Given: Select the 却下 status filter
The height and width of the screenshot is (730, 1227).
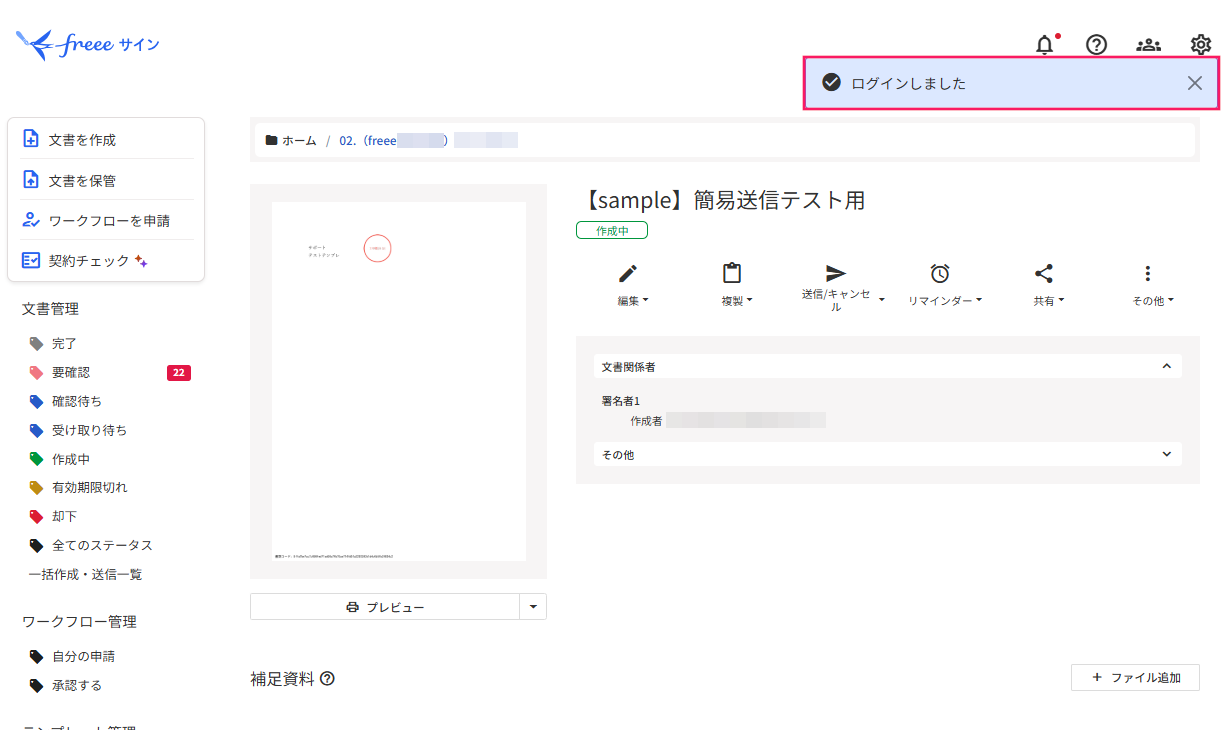Looking at the screenshot, I should coord(64,517).
